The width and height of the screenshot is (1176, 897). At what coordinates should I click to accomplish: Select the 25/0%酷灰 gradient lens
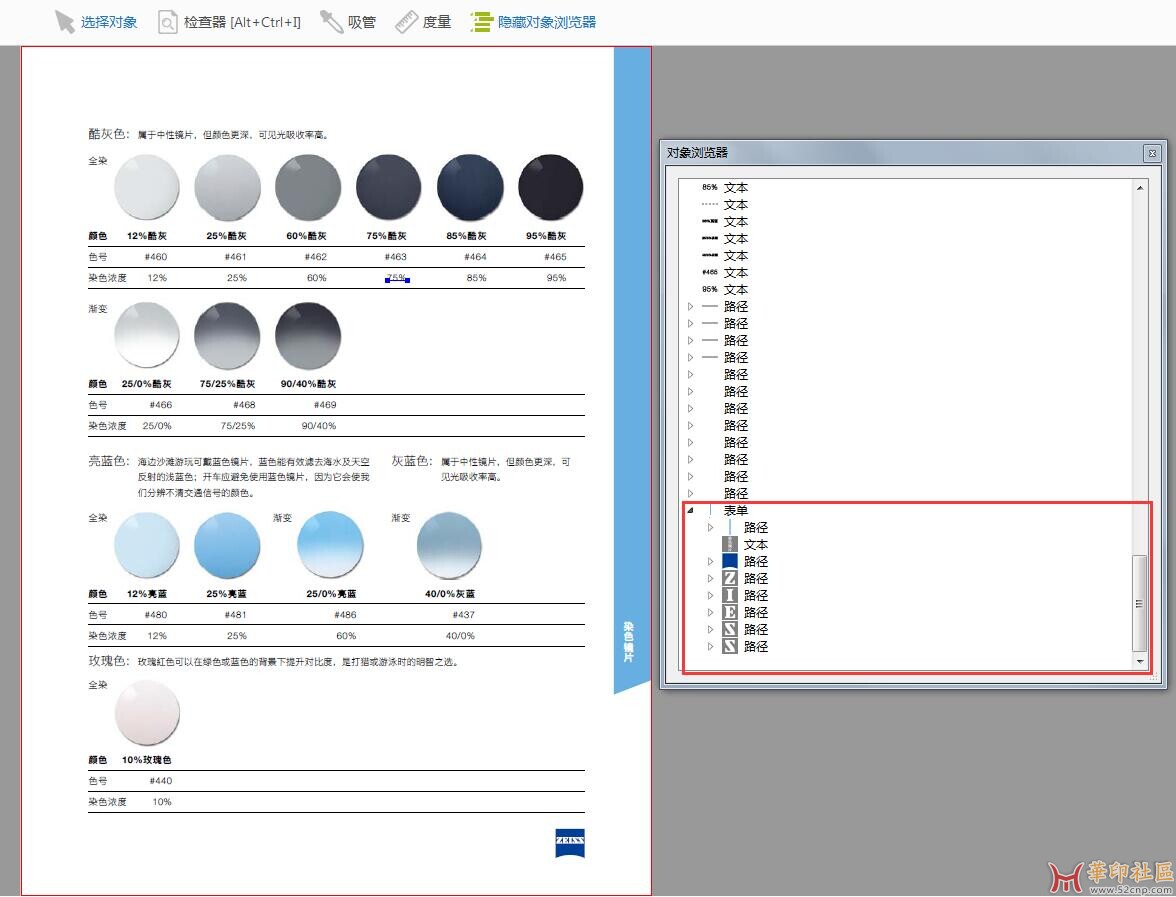pos(147,335)
